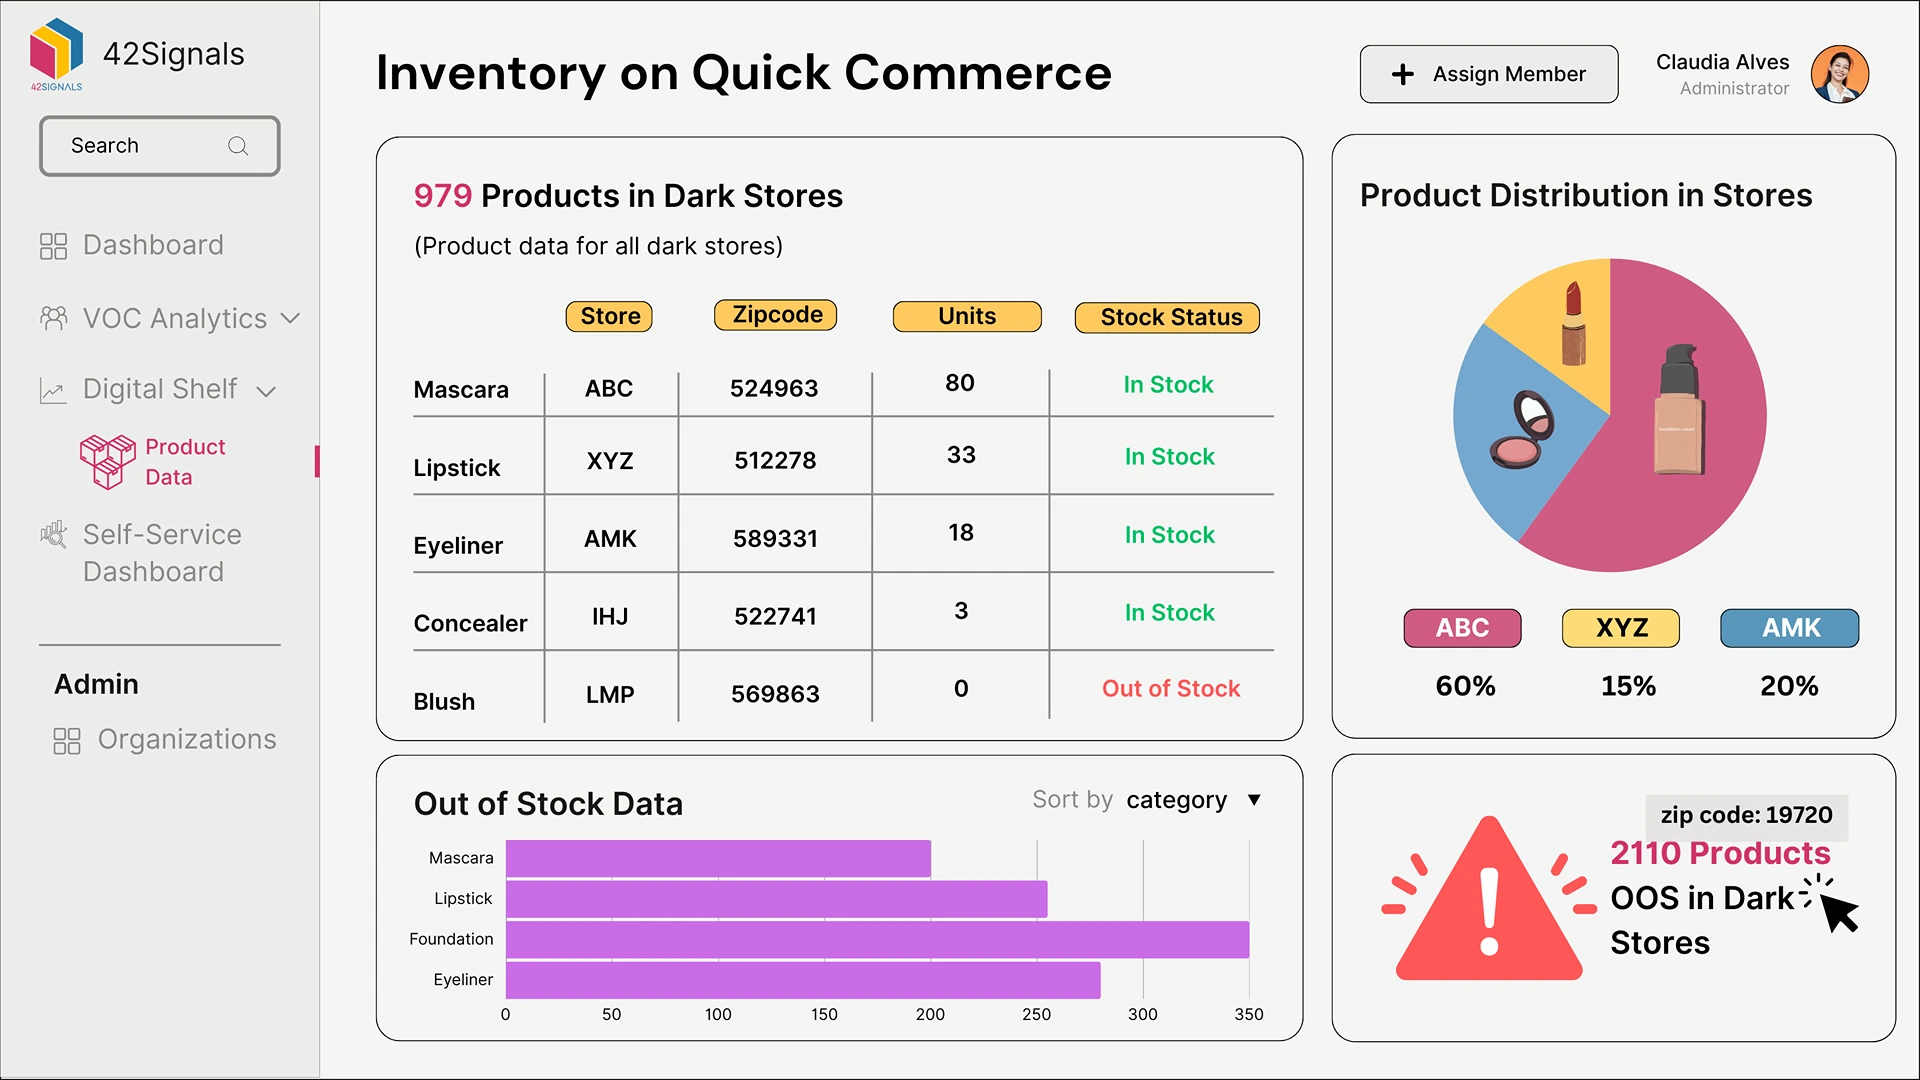This screenshot has width=1920, height=1080.
Task: Click the Assign Member button
Action: (1488, 74)
